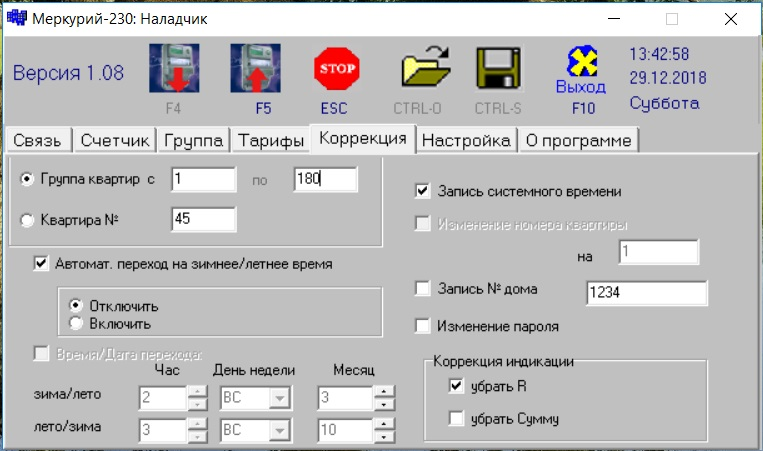The width and height of the screenshot is (763, 451).
Task: Select the Квартира № radio button
Action: pos(27,220)
